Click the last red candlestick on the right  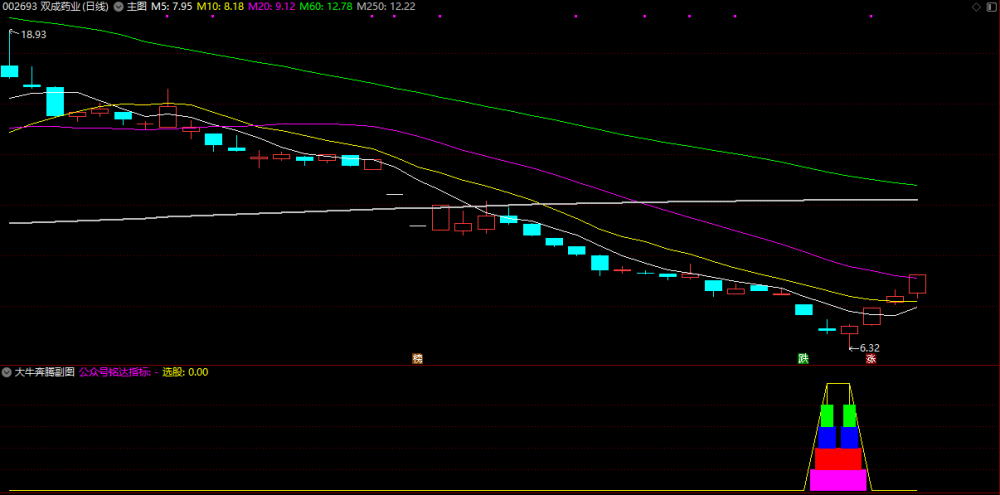917,284
